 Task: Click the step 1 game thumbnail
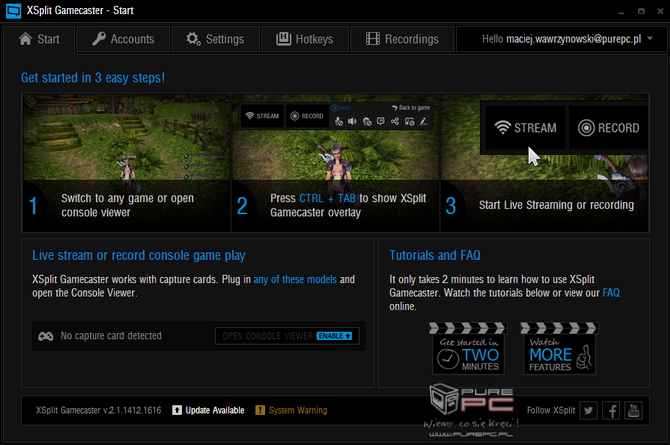pyautogui.click(x=126, y=163)
